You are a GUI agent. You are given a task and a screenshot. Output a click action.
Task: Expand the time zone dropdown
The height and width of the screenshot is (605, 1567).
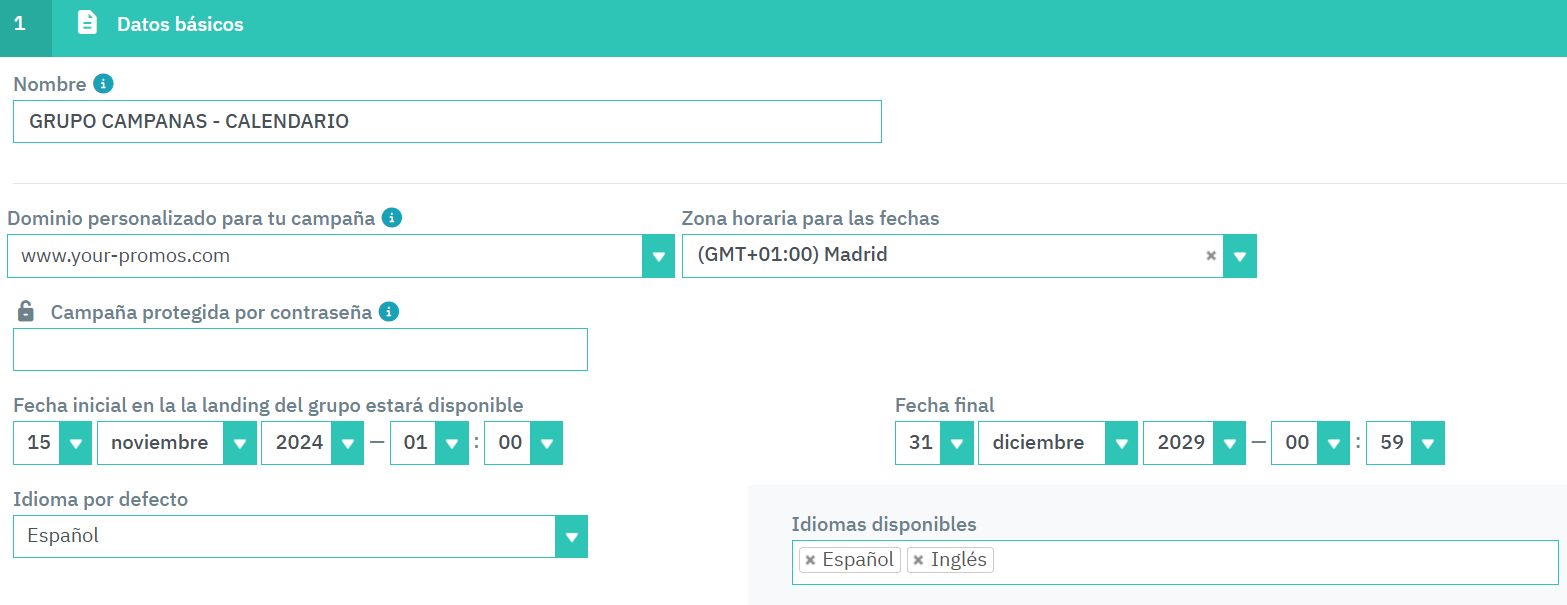pyautogui.click(x=1240, y=256)
